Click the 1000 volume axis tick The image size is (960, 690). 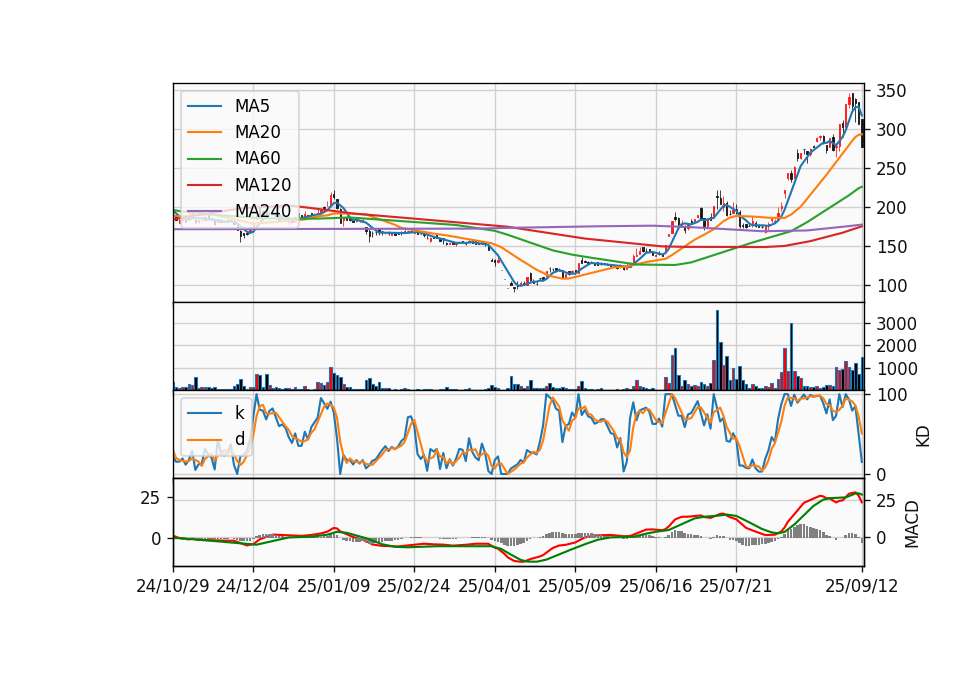(896, 369)
